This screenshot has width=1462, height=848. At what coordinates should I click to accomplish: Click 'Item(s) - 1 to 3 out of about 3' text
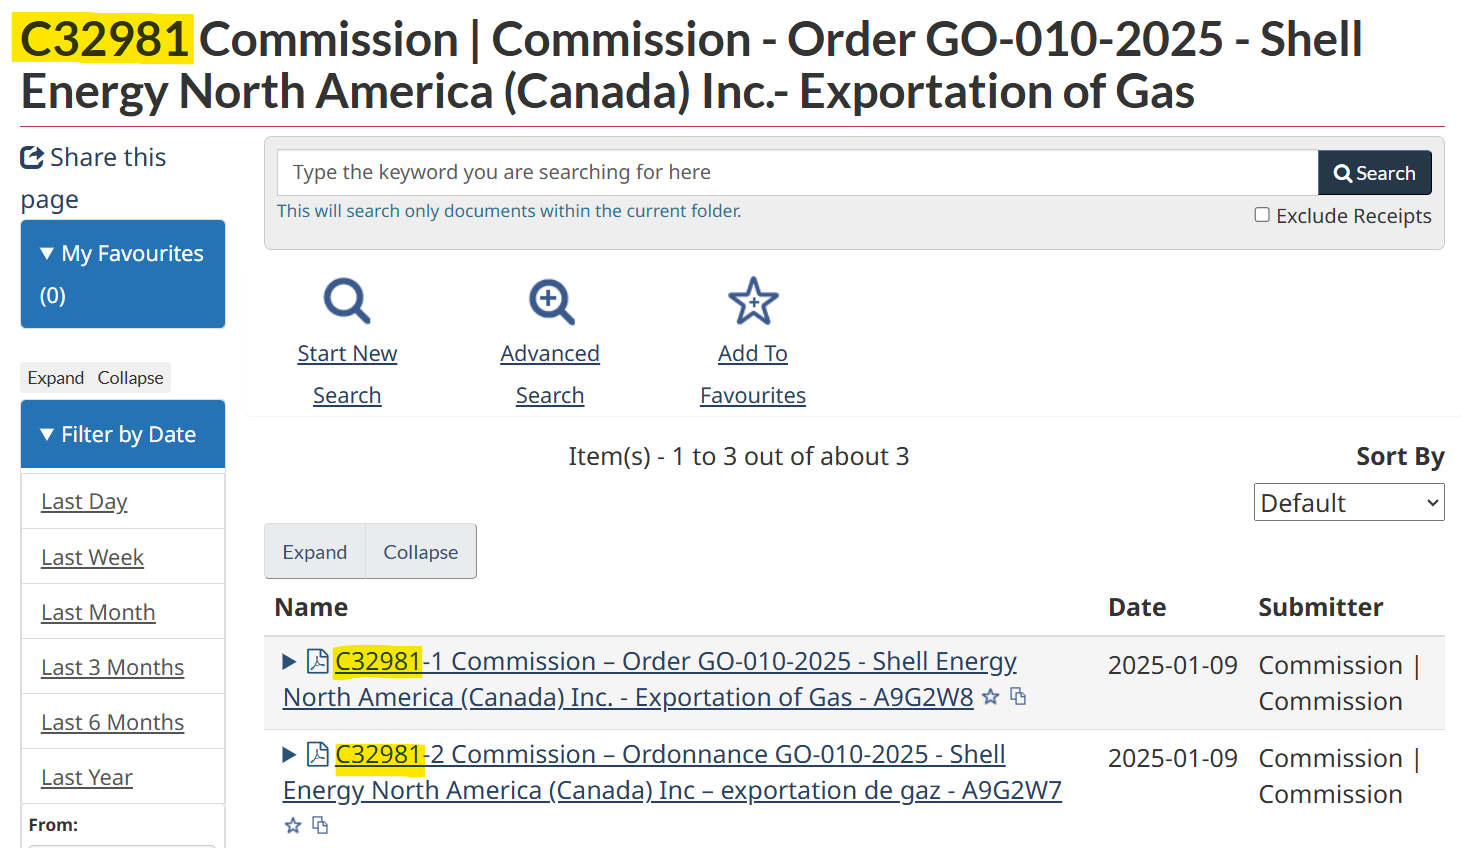pyautogui.click(x=739, y=456)
